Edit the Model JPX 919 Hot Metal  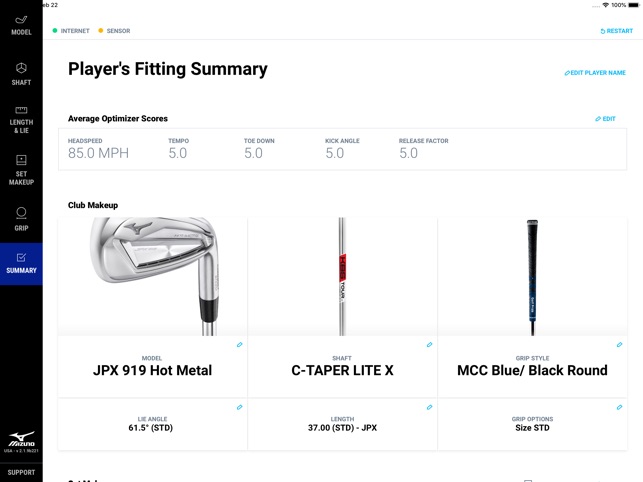[239, 345]
